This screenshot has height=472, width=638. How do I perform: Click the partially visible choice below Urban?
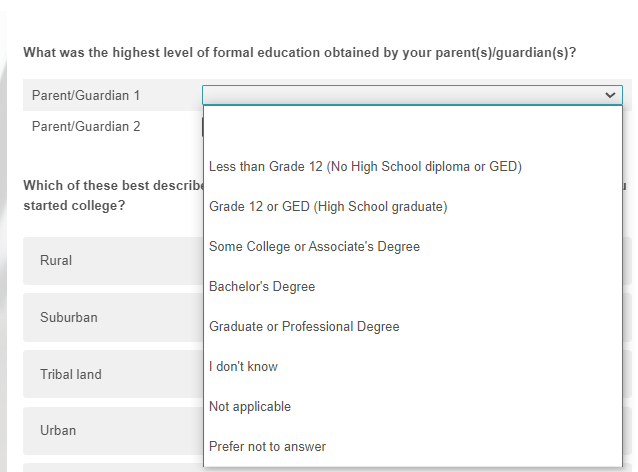pos(110,467)
